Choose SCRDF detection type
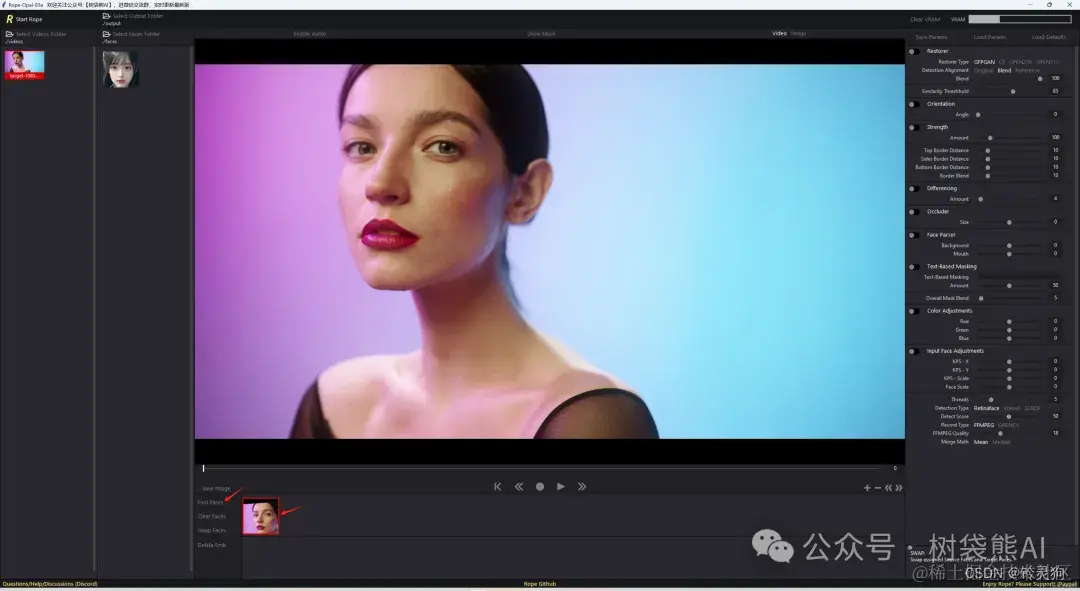Viewport: 1080px width, 591px height. (1032, 408)
